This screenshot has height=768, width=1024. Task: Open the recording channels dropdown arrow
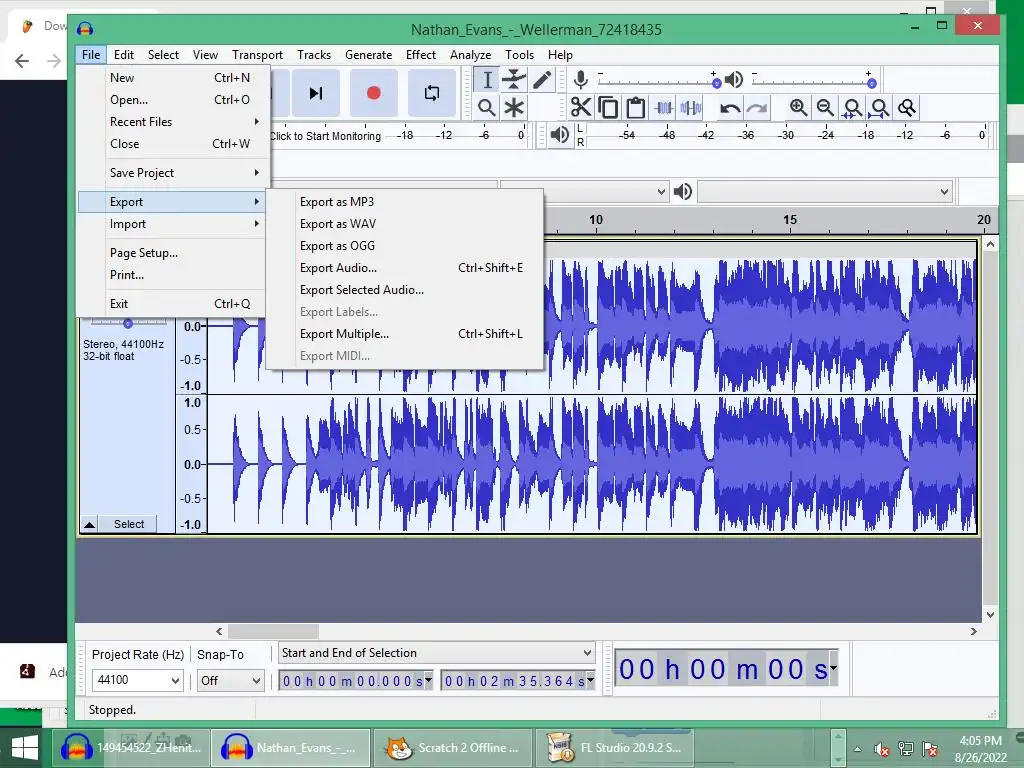point(660,191)
